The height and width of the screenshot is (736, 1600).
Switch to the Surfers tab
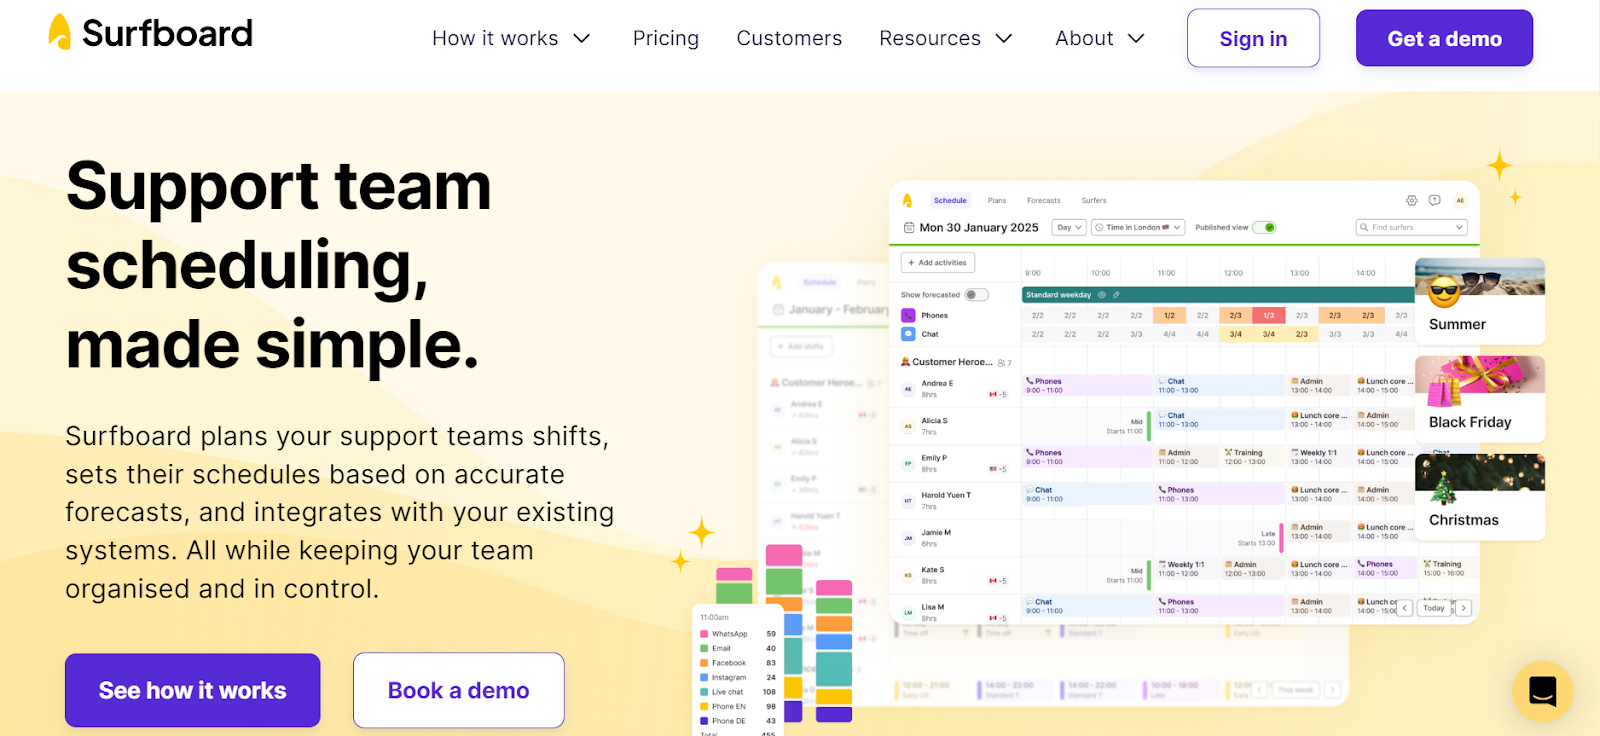pos(1094,200)
